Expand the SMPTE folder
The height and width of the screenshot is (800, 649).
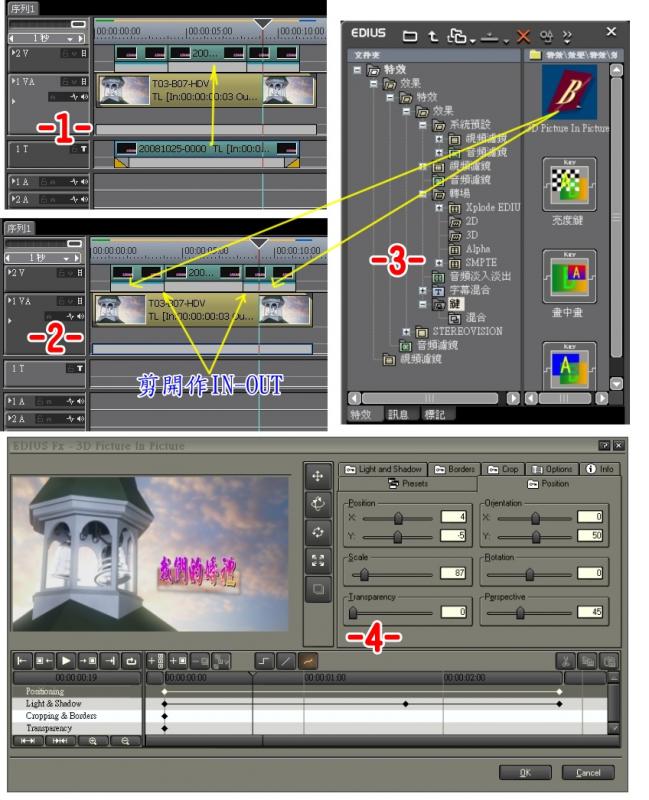point(439,263)
